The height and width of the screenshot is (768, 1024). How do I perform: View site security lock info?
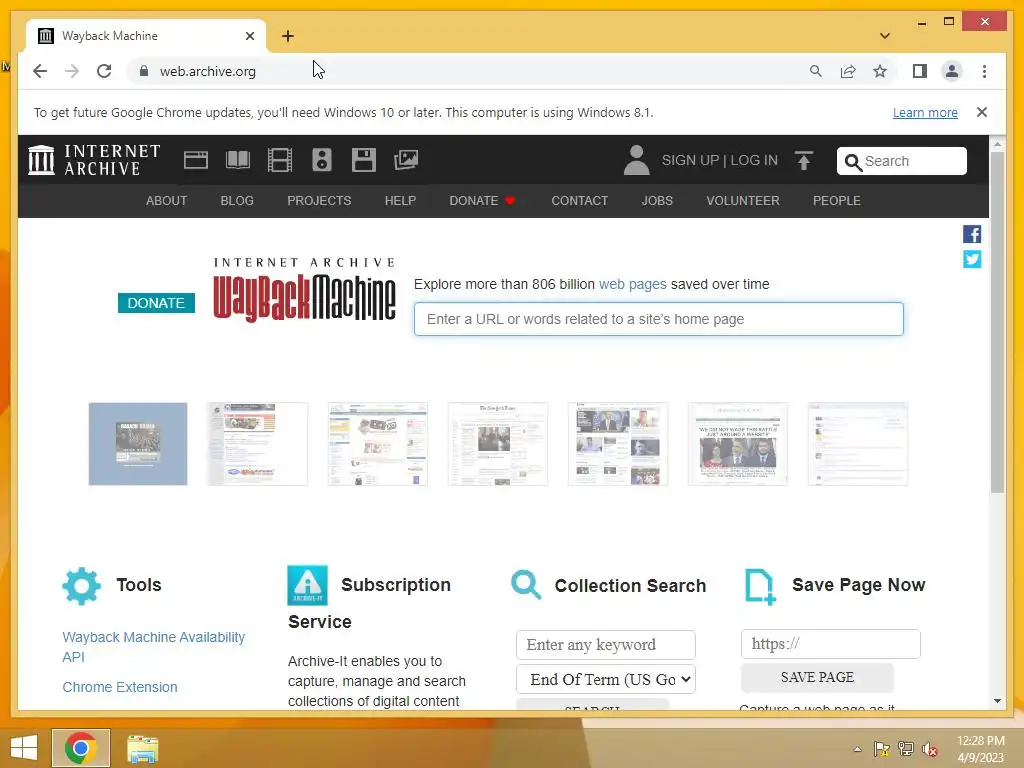(x=144, y=71)
